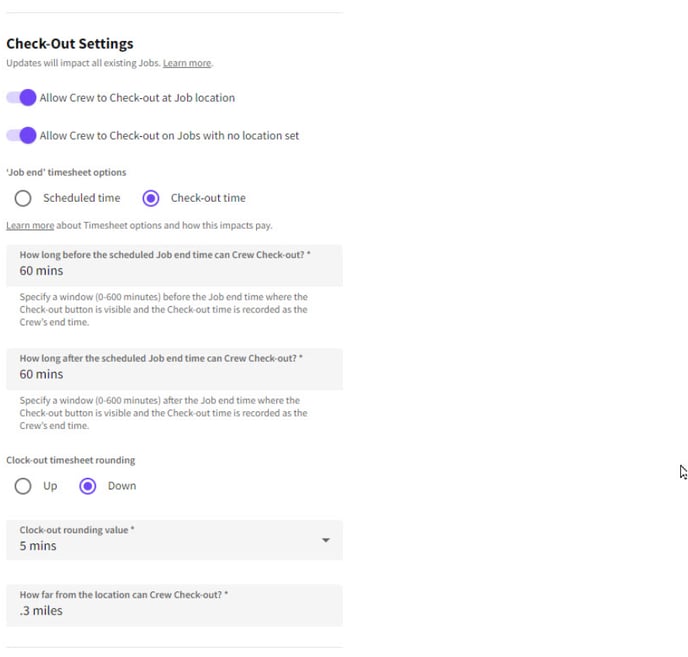Click the 'Scheduled time' label text
The width and height of the screenshot is (688, 657).
(82, 198)
